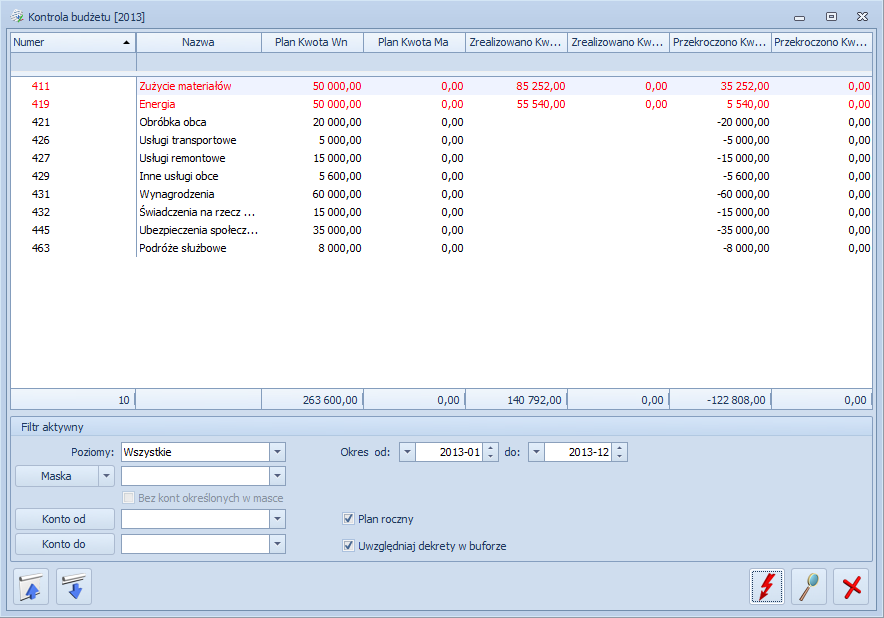Click the red lightning recalculate button

[x=766, y=586]
